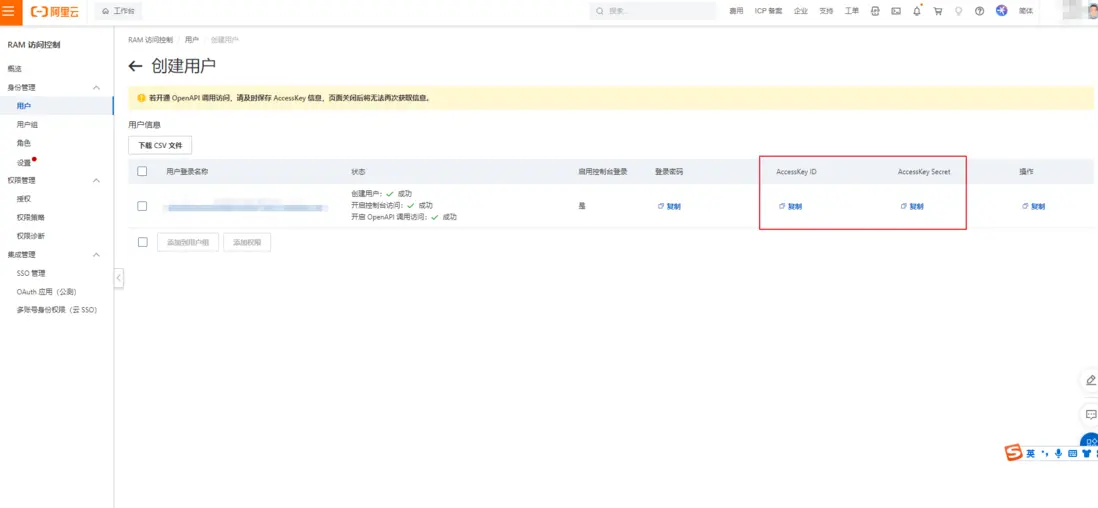Click the blue floating apps button
1098x508 pixels.
click(x=1090, y=441)
